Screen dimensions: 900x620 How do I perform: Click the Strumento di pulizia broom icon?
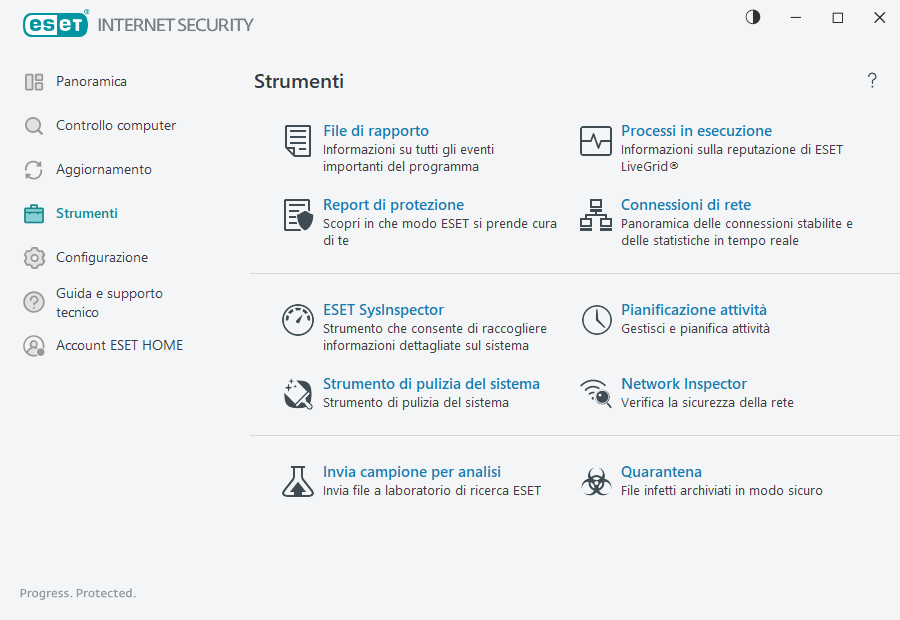tap(297, 394)
